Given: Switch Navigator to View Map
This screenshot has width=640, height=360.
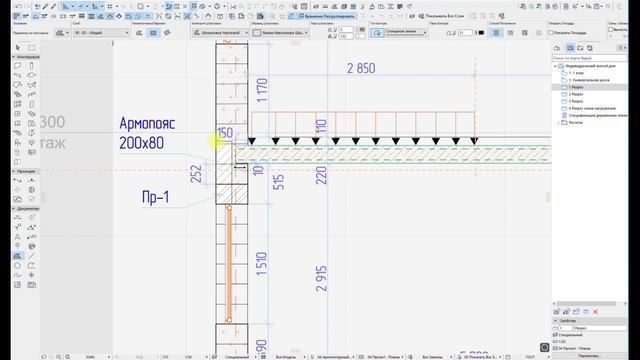Looking at the screenshot, I should [570, 48].
